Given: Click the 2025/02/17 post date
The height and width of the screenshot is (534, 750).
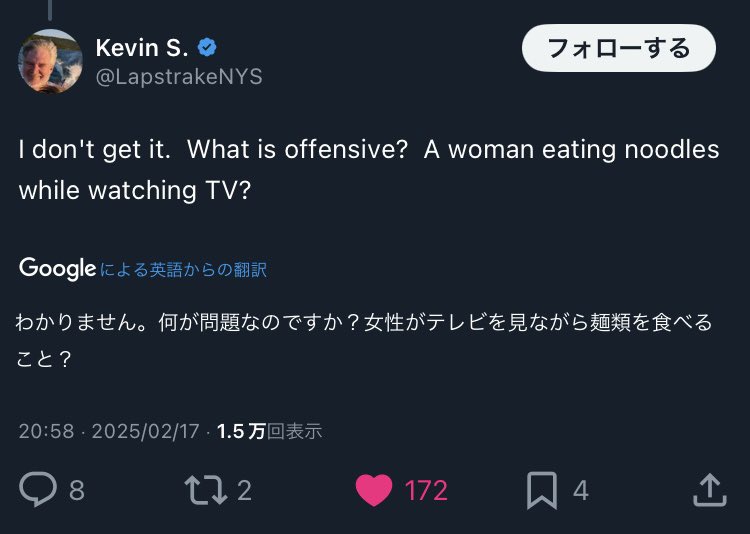Looking at the screenshot, I should coord(144,431).
